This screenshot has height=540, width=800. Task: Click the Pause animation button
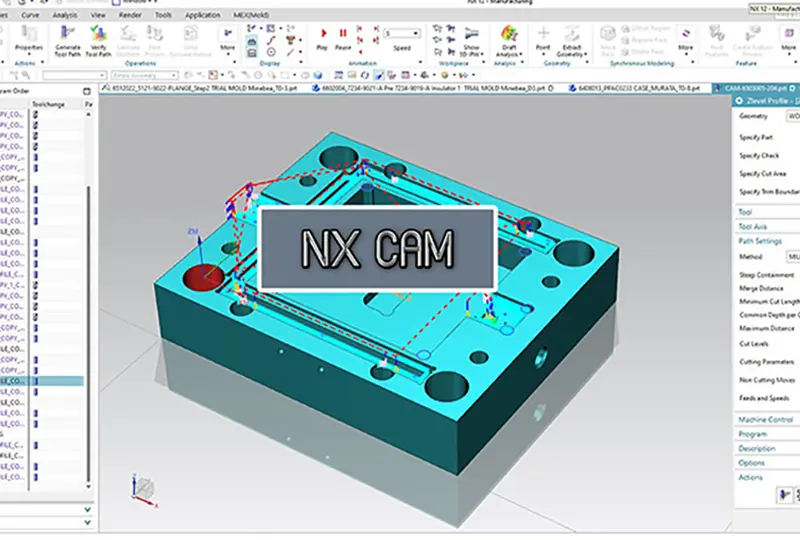pos(343,34)
